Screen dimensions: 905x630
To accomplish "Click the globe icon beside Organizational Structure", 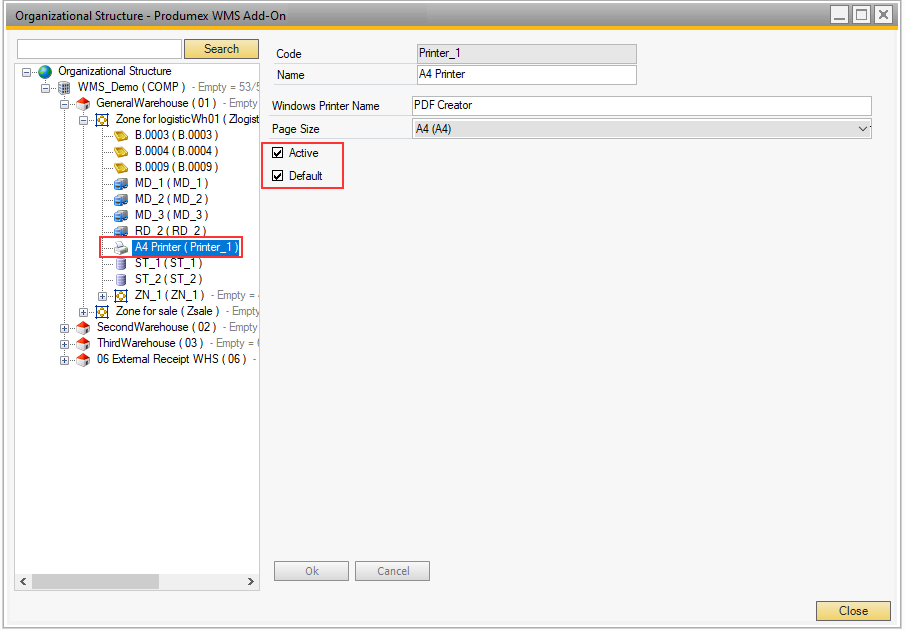I will pyautogui.click(x=44, y=72).
